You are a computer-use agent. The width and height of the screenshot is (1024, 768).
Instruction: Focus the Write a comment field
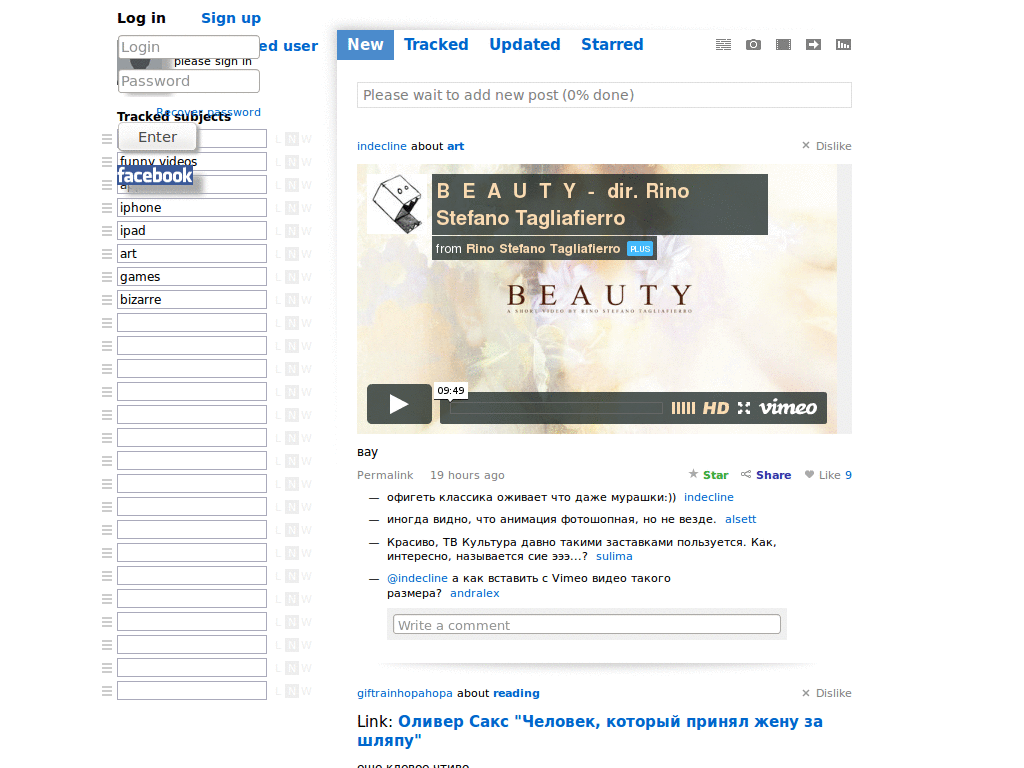[586, 624]
